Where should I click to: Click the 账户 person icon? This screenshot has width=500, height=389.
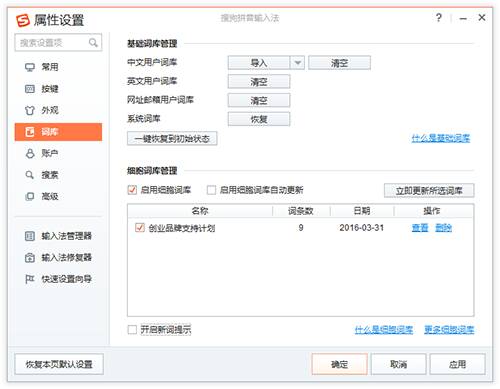pos(30,153)
